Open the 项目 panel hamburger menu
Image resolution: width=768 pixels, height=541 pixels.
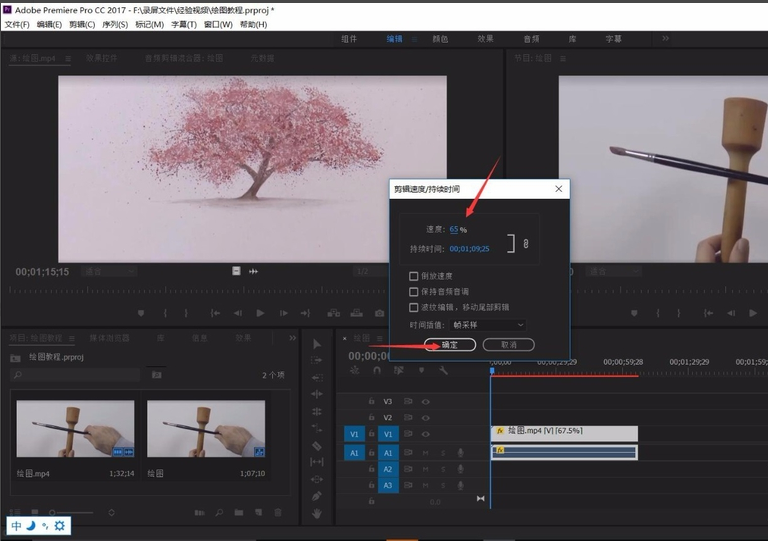click(x=70, y=338)
